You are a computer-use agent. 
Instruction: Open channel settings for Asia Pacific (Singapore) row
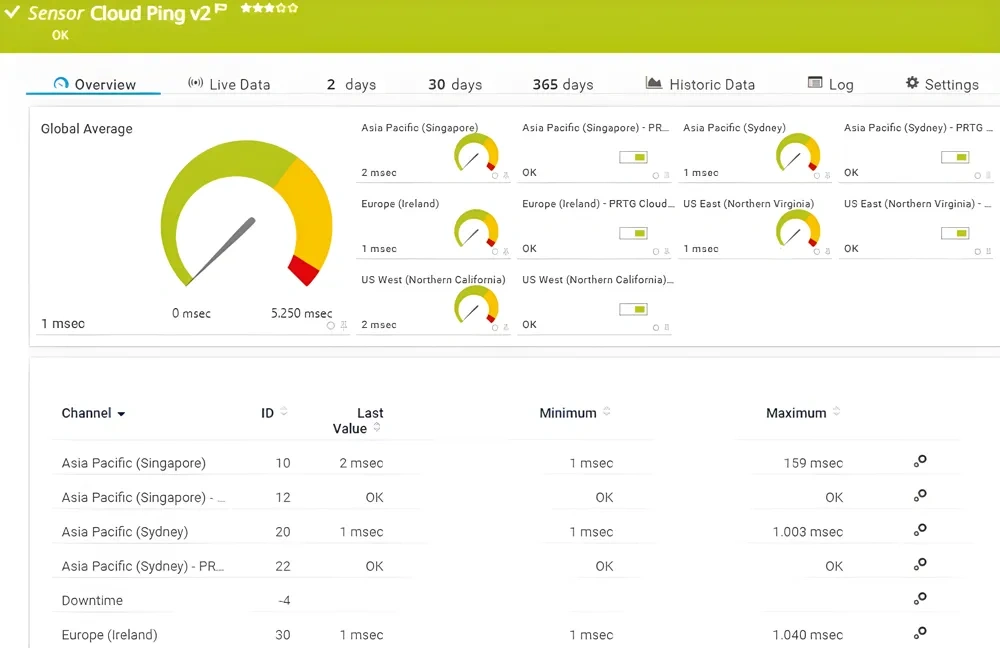tap(920, 461)
